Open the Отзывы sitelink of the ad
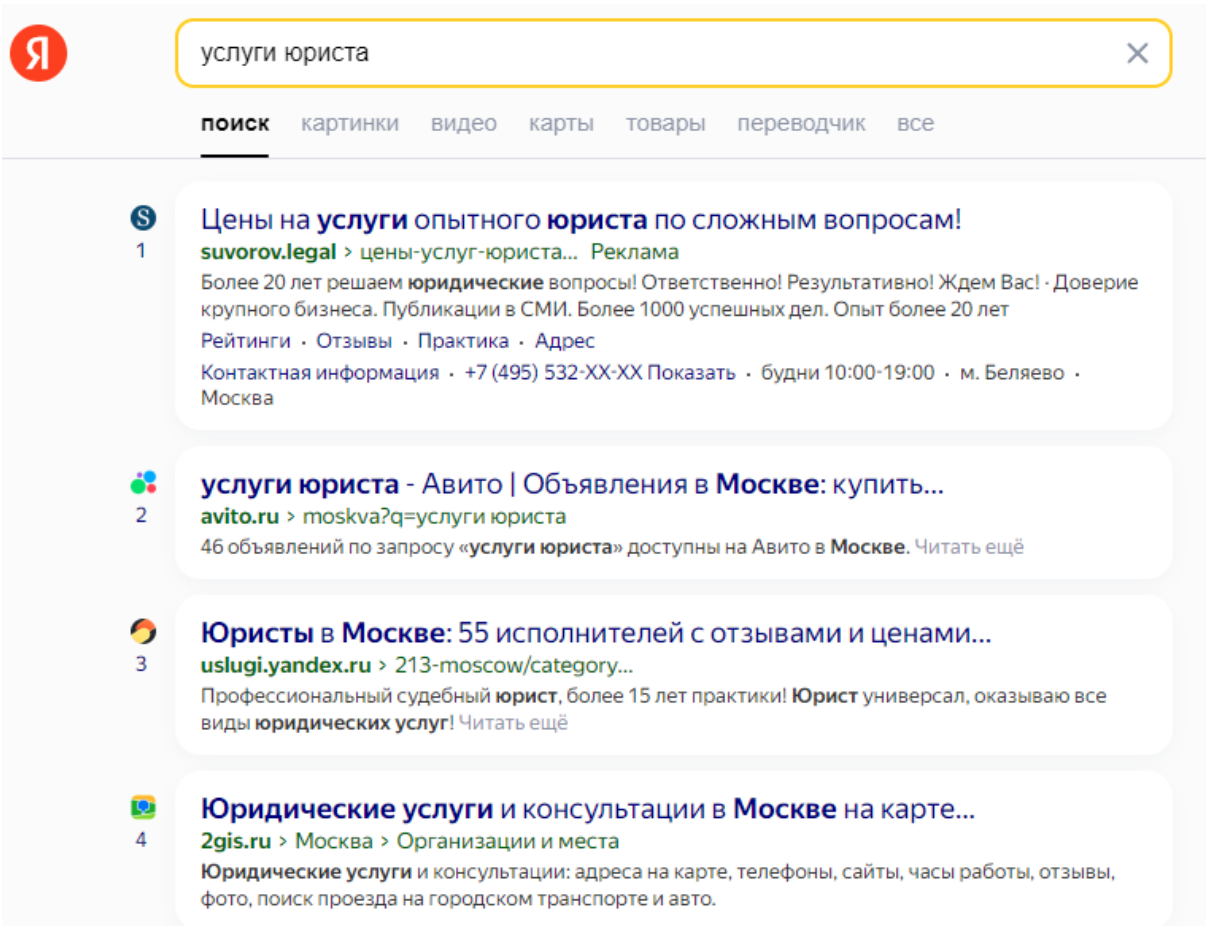 [354, 341]
